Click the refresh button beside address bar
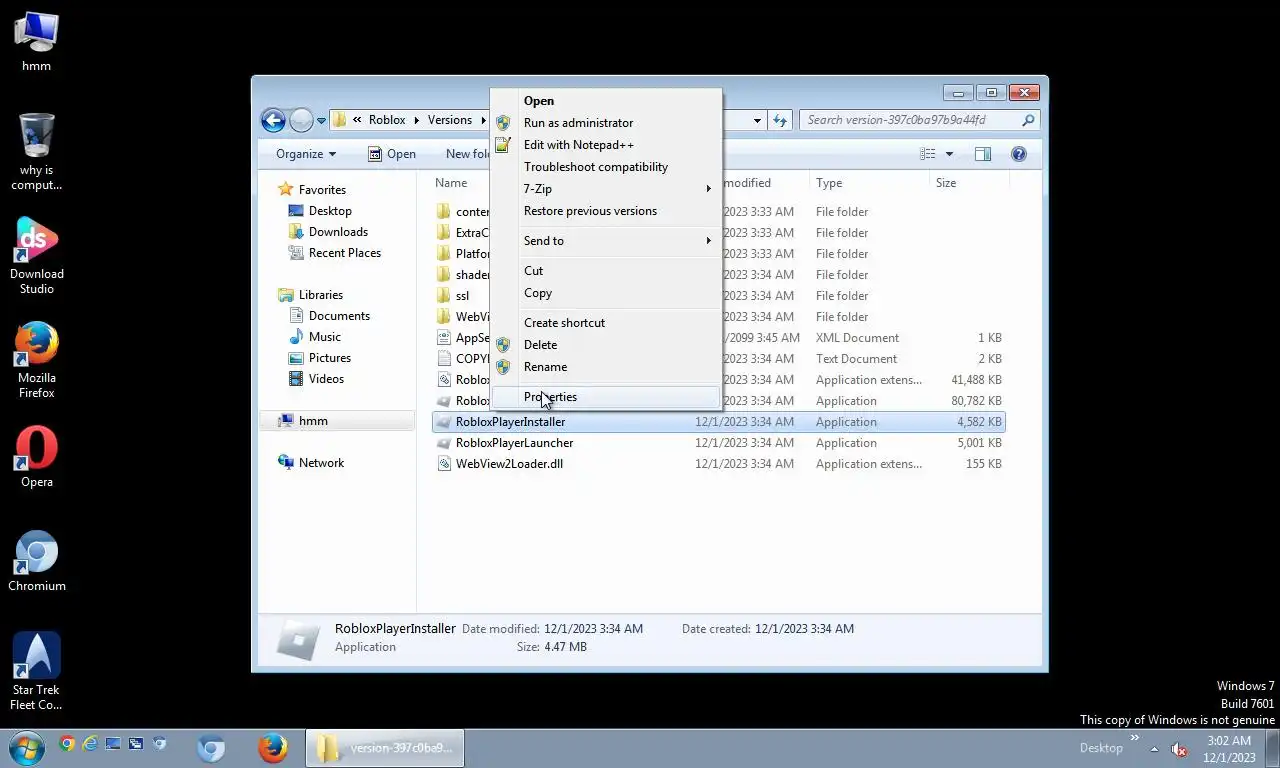1280x768 pixels. coord(780,120)
